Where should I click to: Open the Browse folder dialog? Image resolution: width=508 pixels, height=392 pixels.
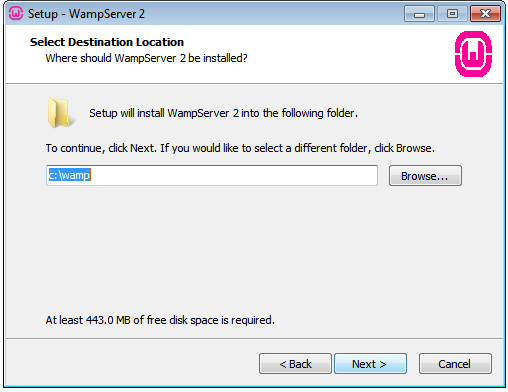tap(425, 176)
